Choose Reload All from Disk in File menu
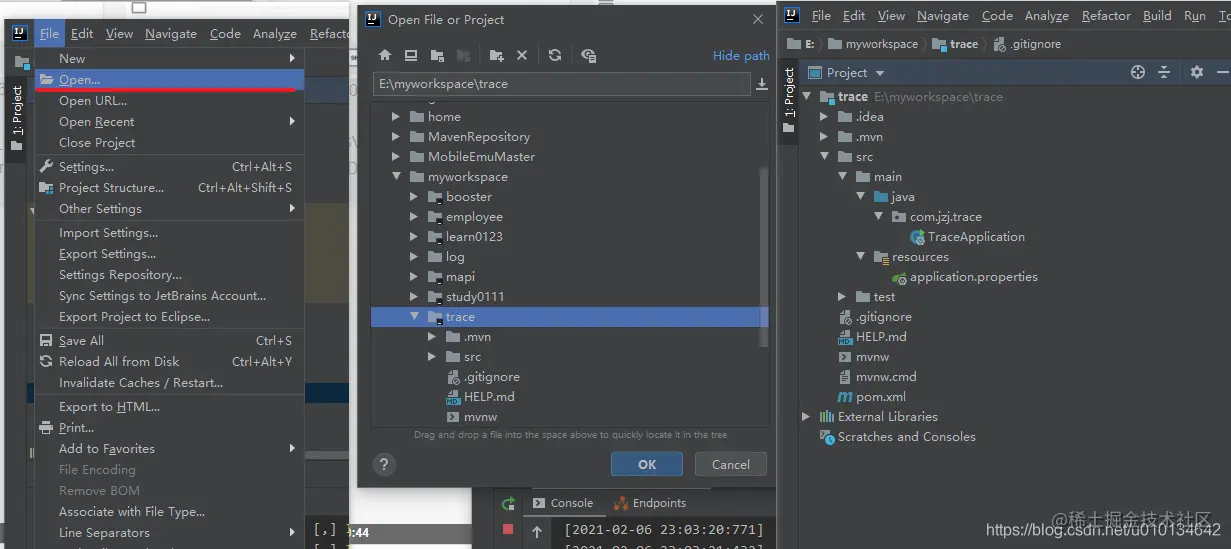This screenshot has width=1231, height=549. pos(169,361)
